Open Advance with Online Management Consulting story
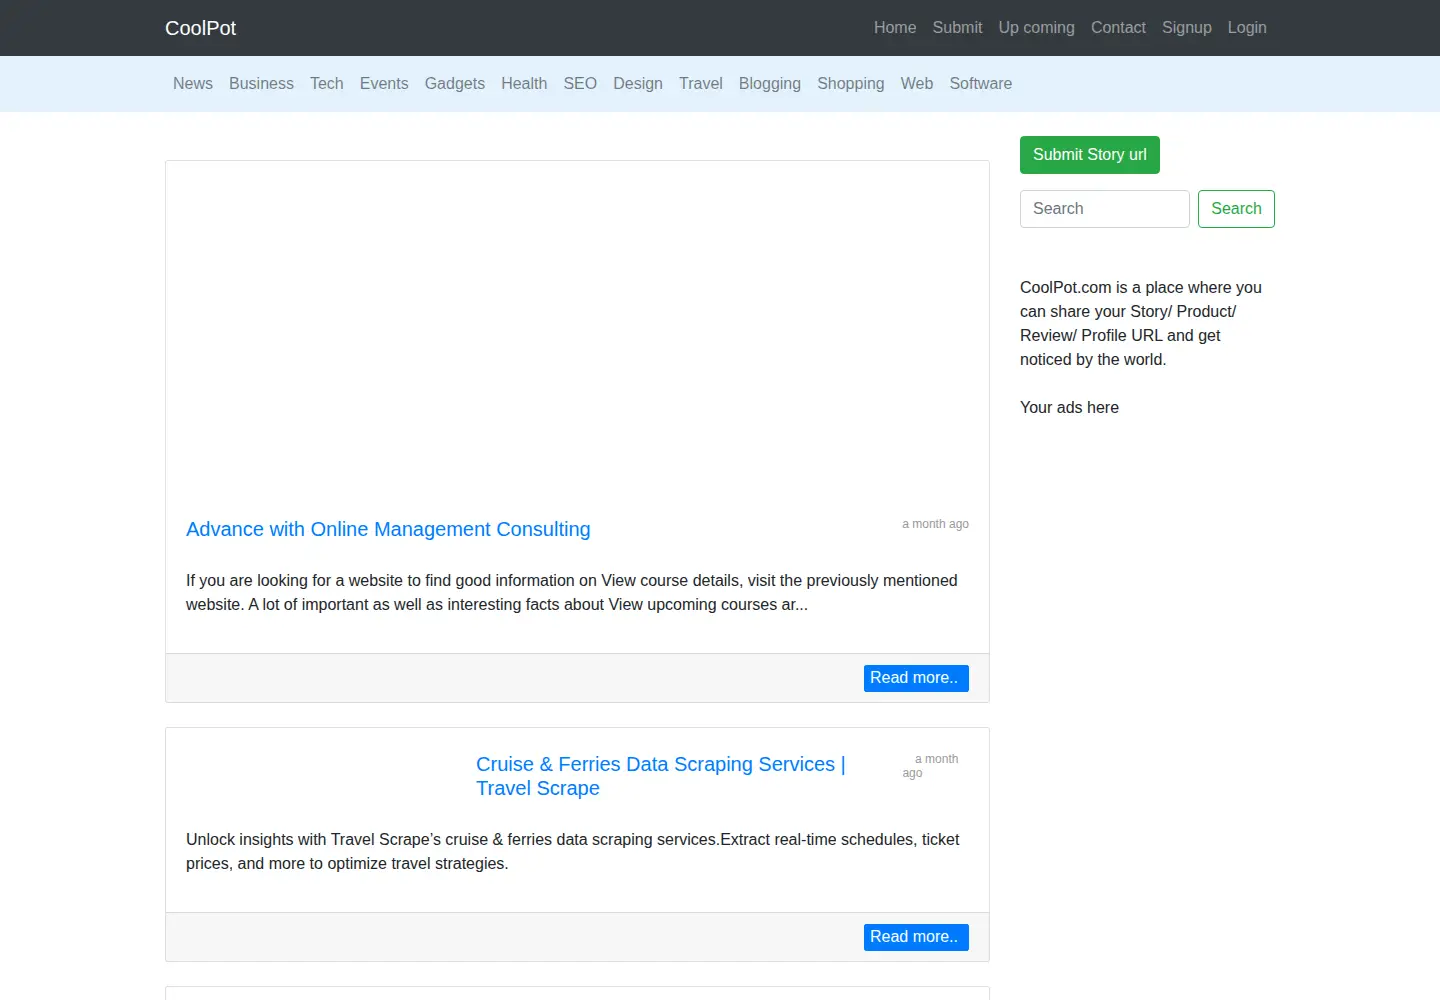The image size is (1440, 1000). point(388,529)
